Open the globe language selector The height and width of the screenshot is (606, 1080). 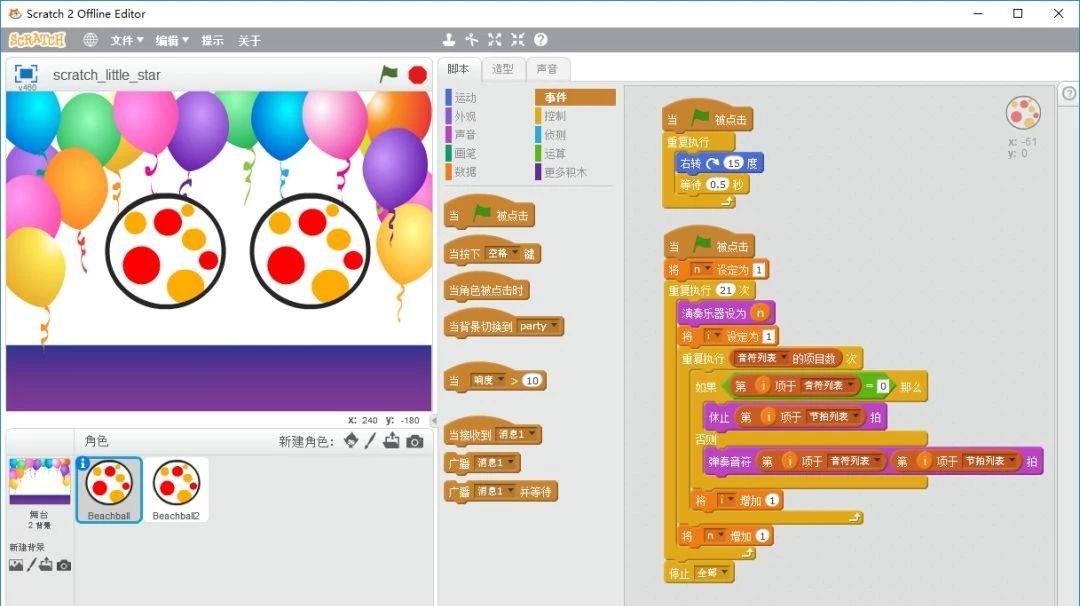(x=90, y=40)
